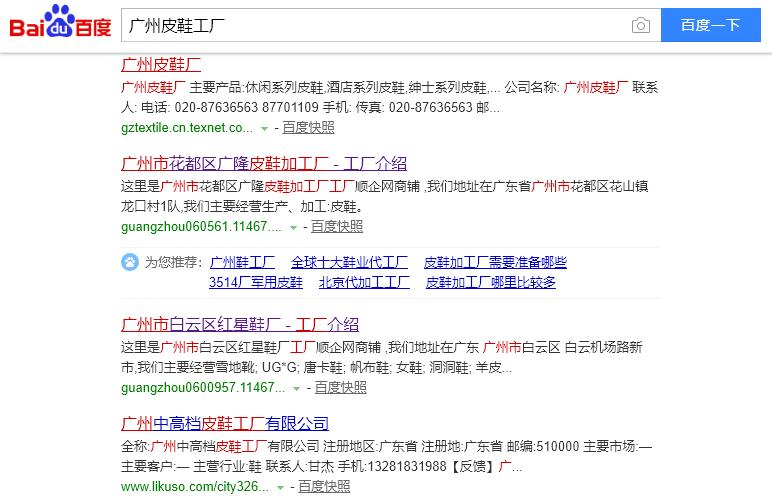Open the 广州皮鞋厂 result title

(x=161, y=65)
